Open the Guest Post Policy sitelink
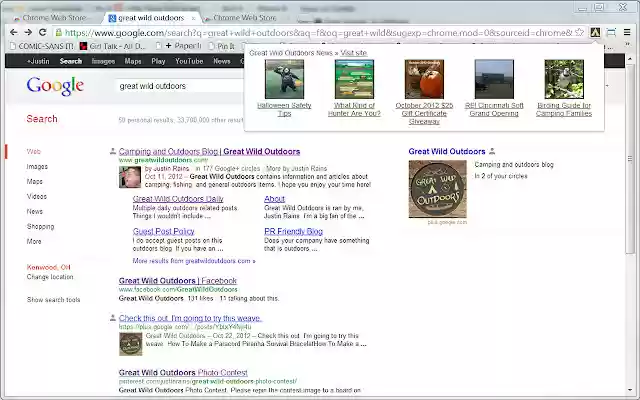Viewport: 640px width, 400px height. (x=163, y=231)
